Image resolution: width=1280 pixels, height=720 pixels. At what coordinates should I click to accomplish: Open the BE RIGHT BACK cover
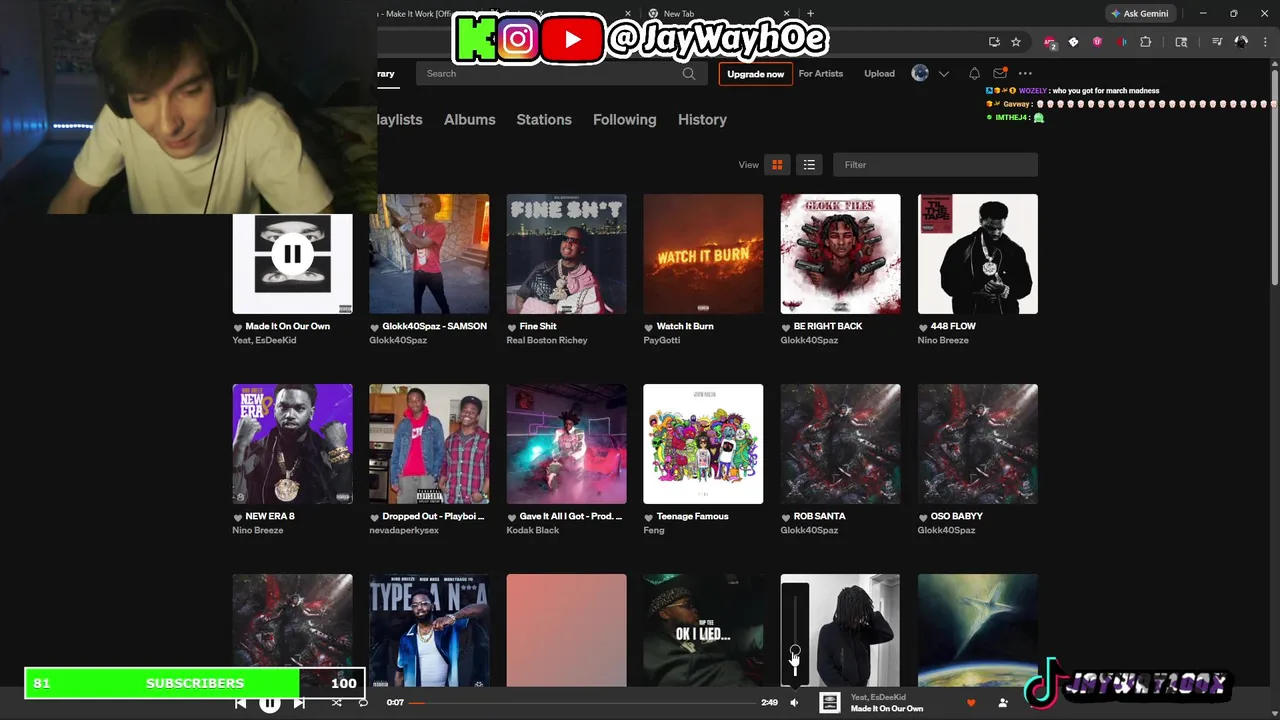click(x=840, y=254)
